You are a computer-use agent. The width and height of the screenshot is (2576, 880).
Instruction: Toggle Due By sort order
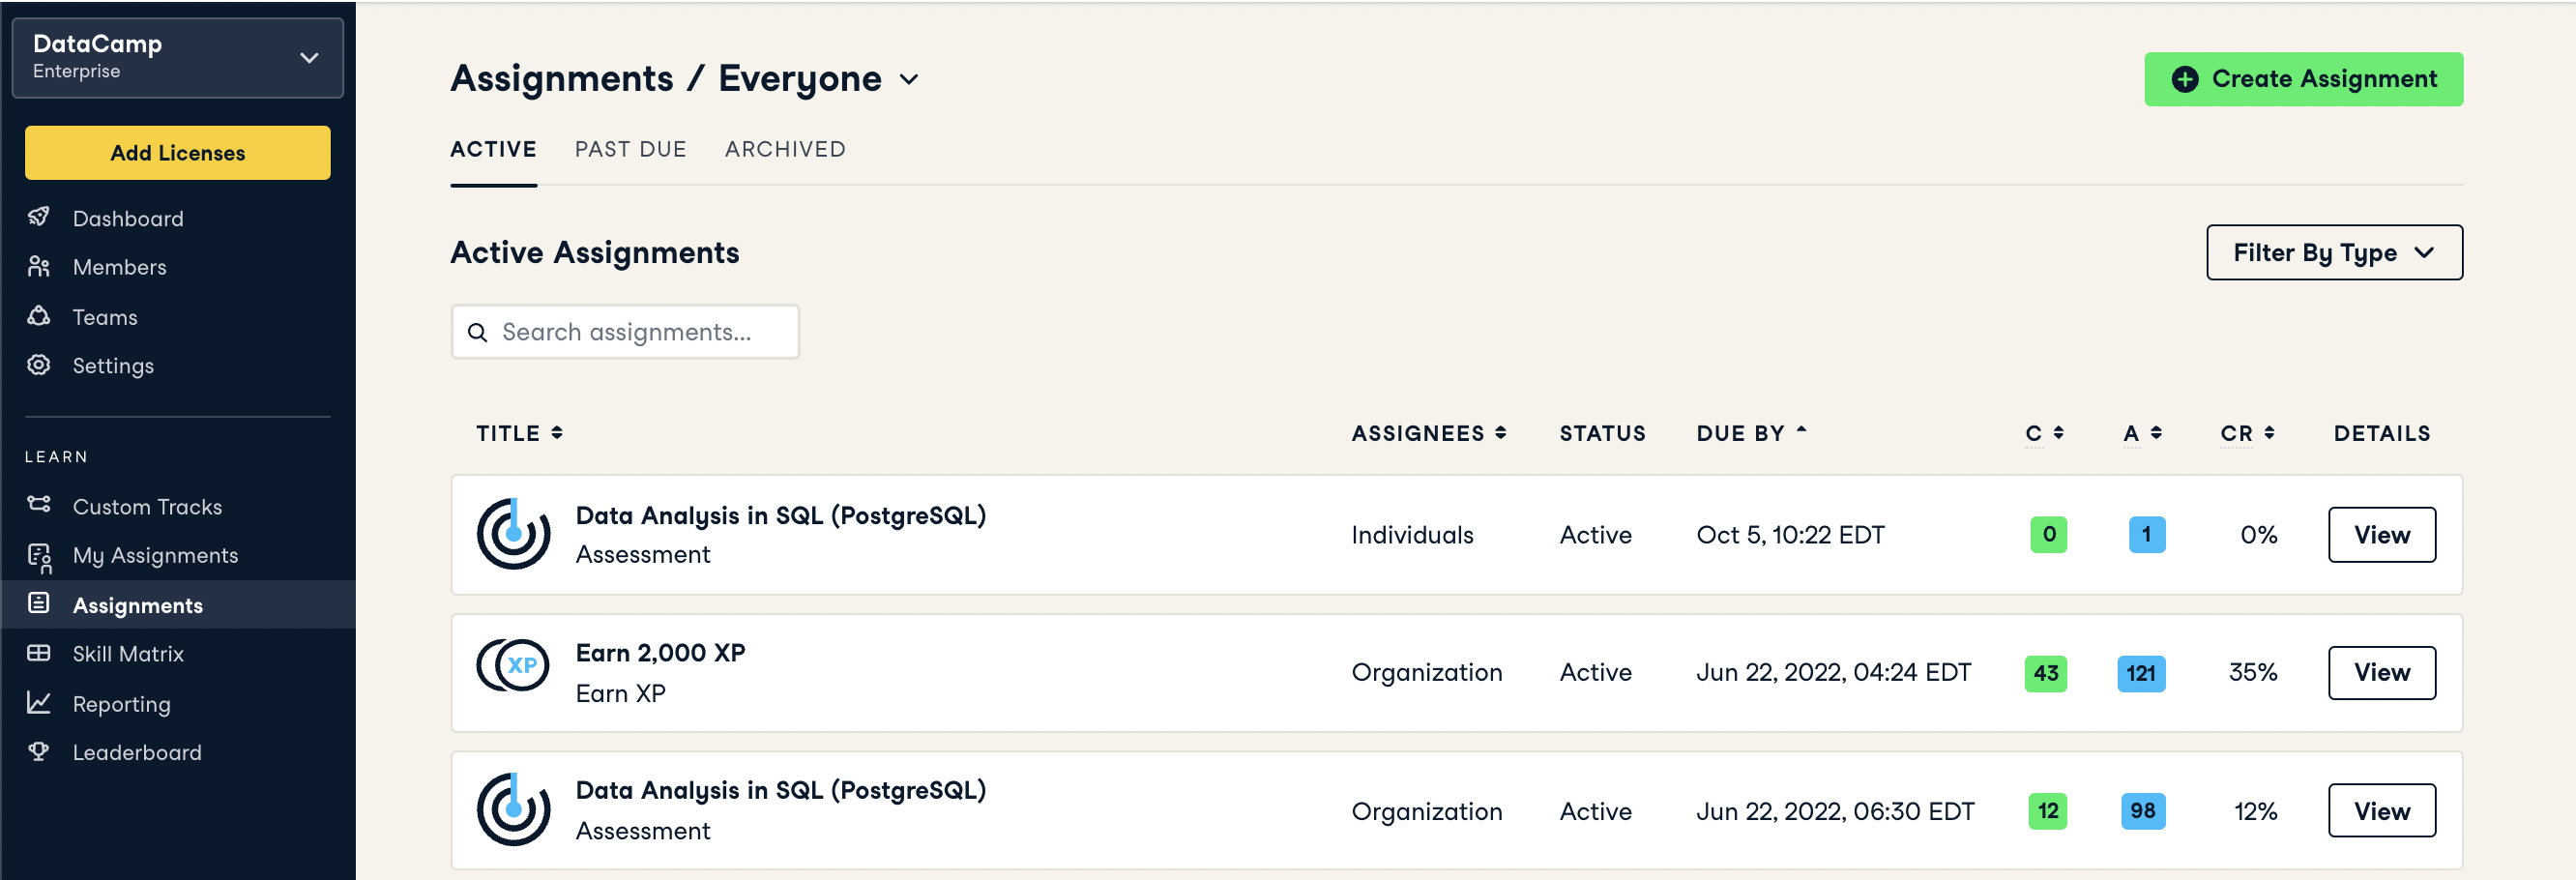click(1750, 433)
